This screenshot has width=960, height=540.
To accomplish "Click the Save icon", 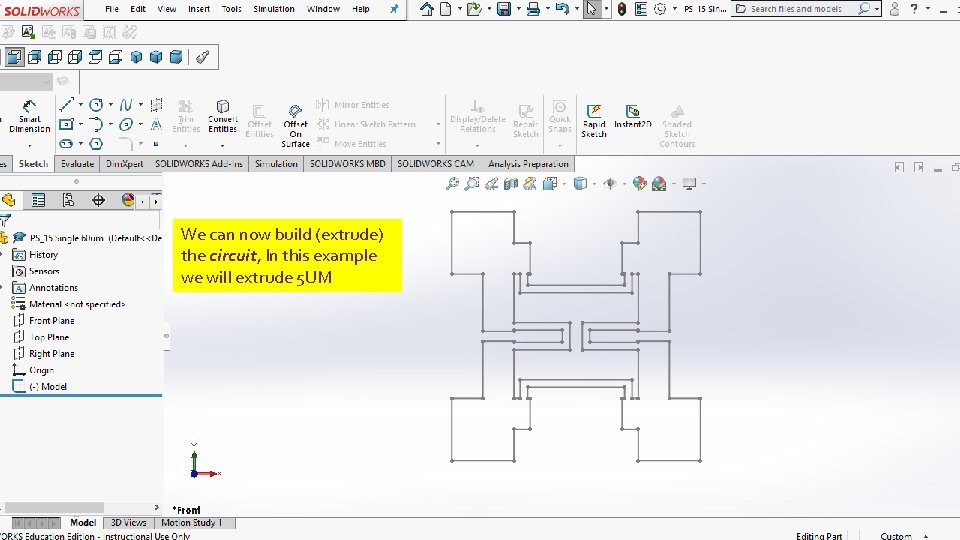I will click(x=504, y=9).
